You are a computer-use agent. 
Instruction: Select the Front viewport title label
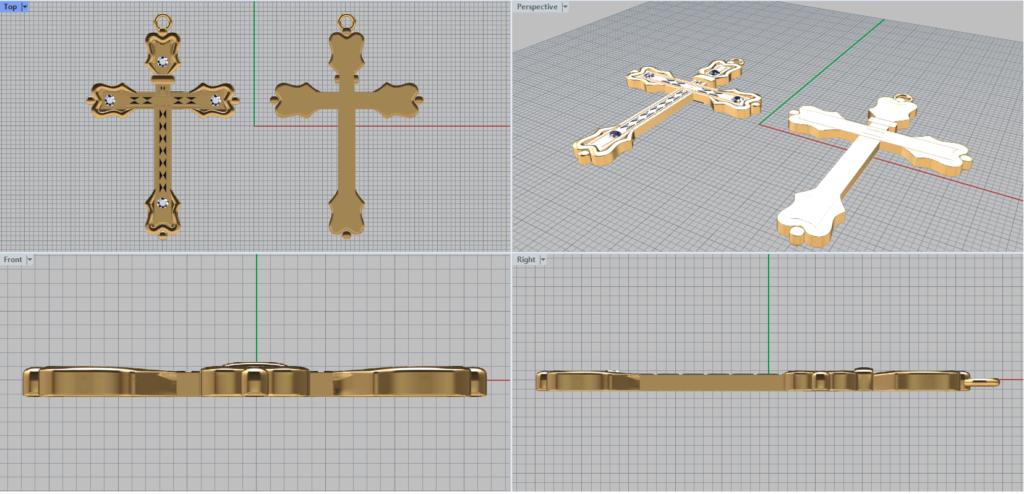click(13, 260)
